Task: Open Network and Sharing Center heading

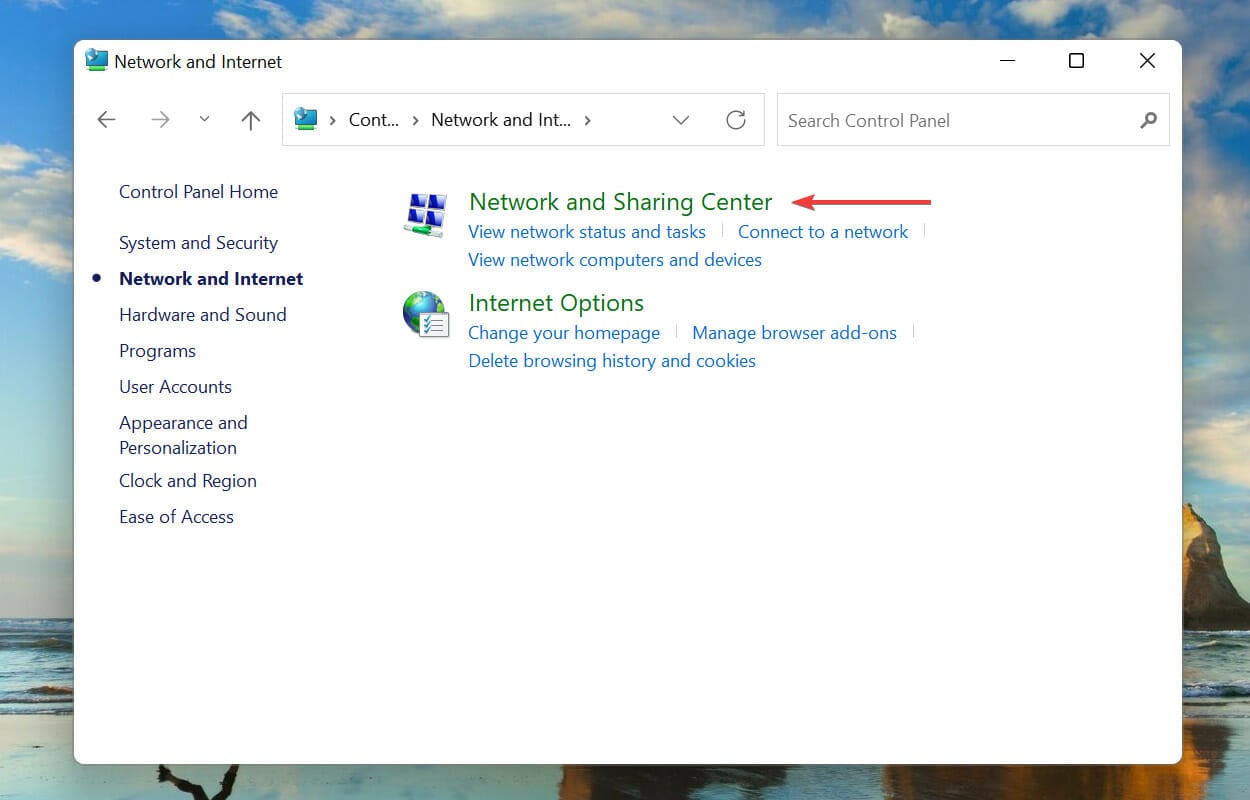Action: (x=620, y=202)
